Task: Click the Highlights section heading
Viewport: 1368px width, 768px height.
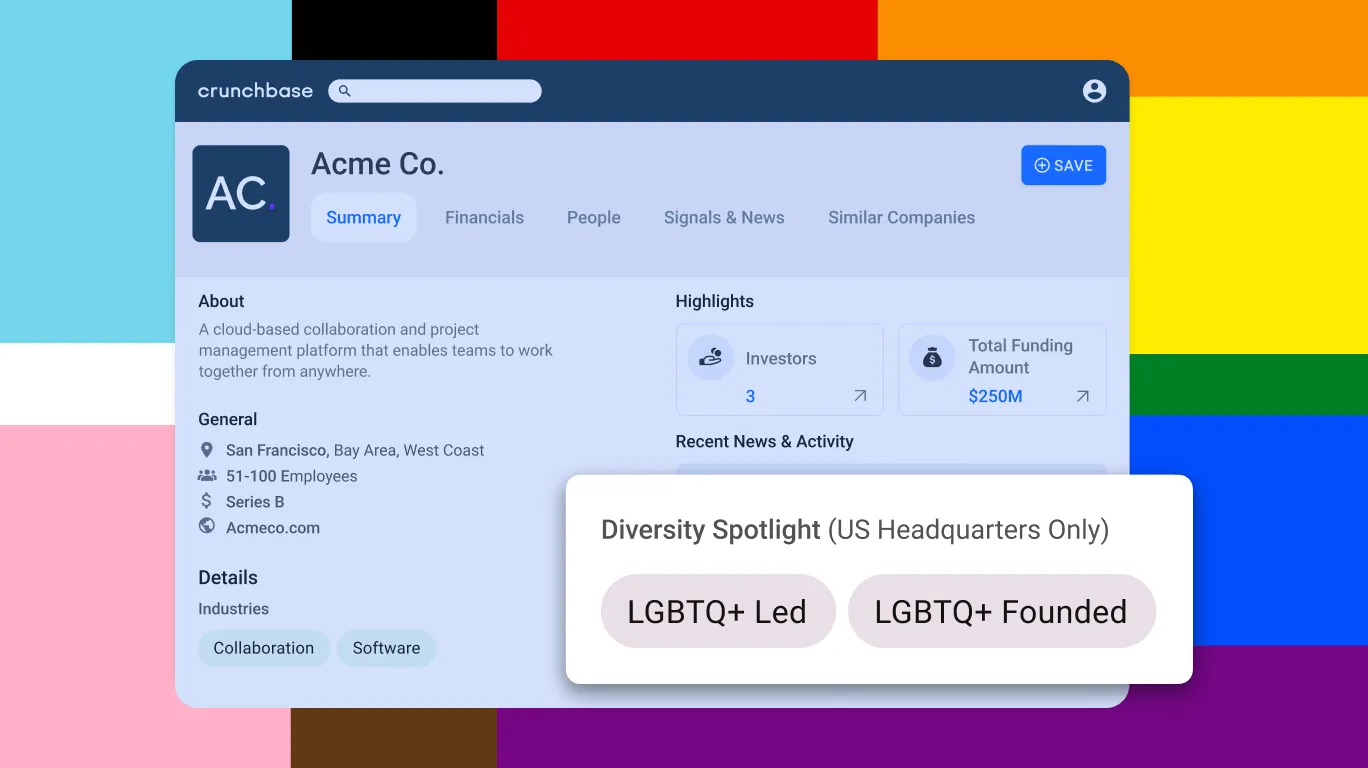Action: 714,301
